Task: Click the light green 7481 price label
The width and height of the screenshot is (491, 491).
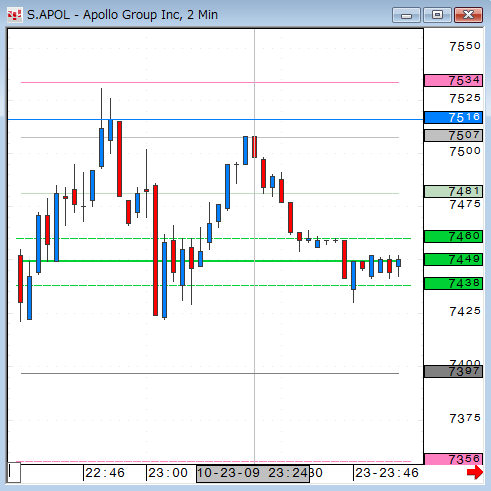Action: click(453, 191)
